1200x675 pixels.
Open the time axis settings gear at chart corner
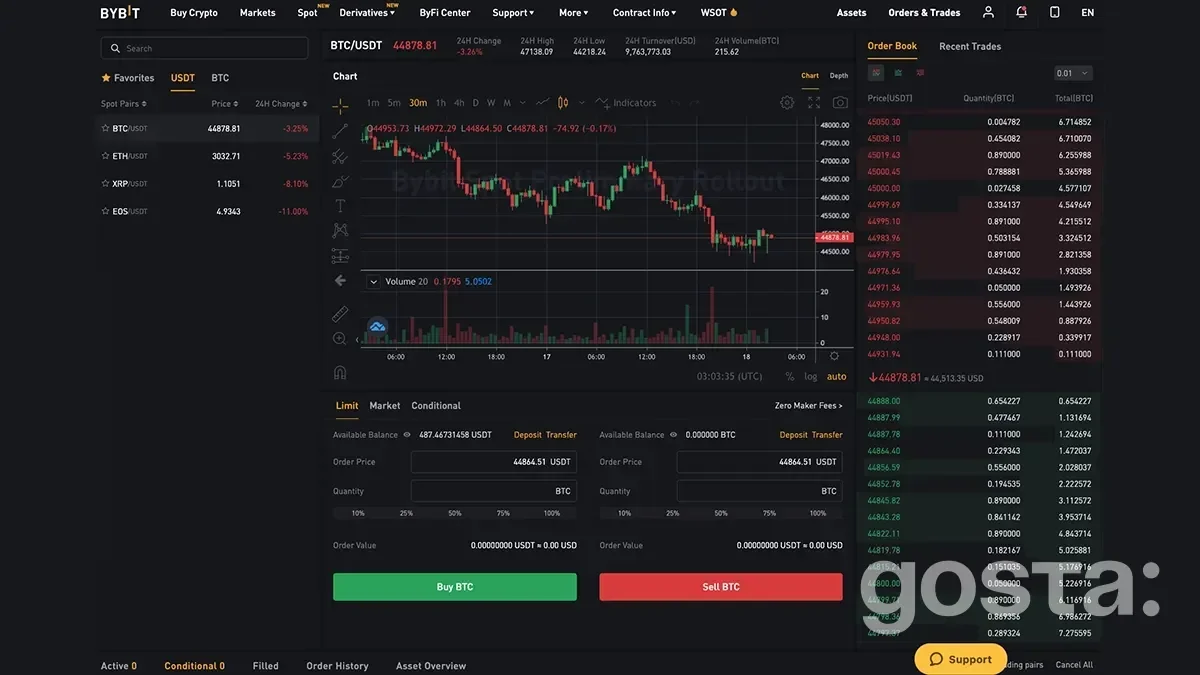835,356
